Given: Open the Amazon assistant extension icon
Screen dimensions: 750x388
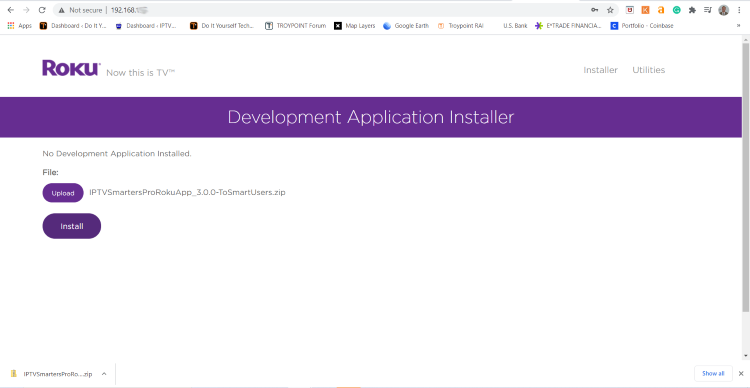Looking at the screenshot, I should [x=661, y=10].
